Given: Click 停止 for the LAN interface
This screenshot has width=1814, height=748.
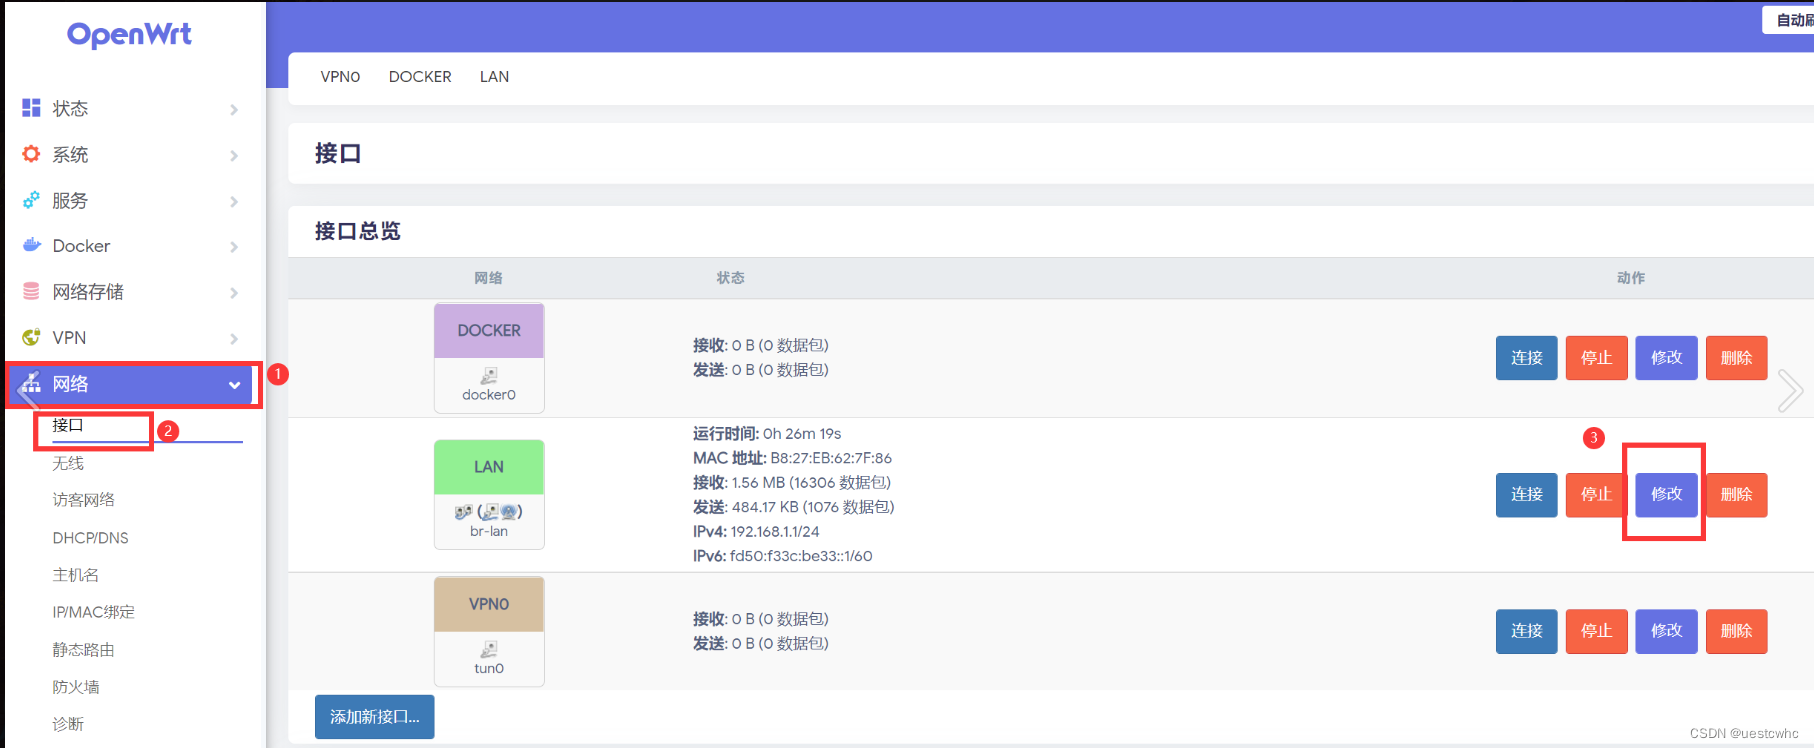Looking at the screenshot, I should [x=1596, y=495].
